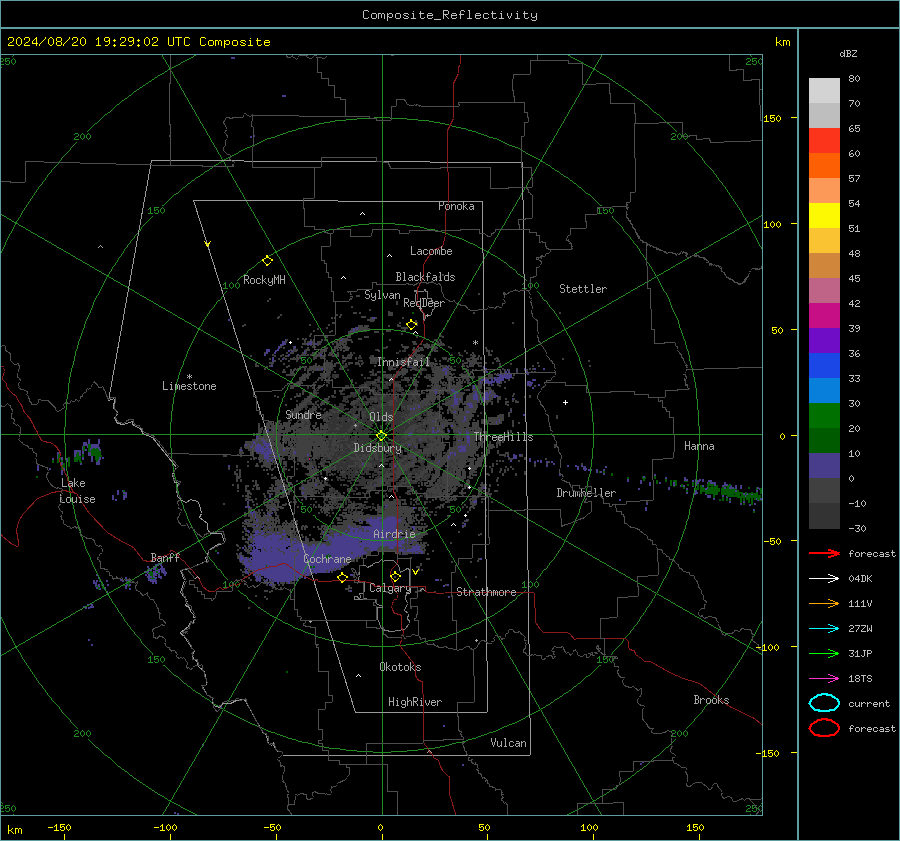The width and height of the screenshot is (900, 841).
Task: Click the Olds town label
Action: pos(381,417)
